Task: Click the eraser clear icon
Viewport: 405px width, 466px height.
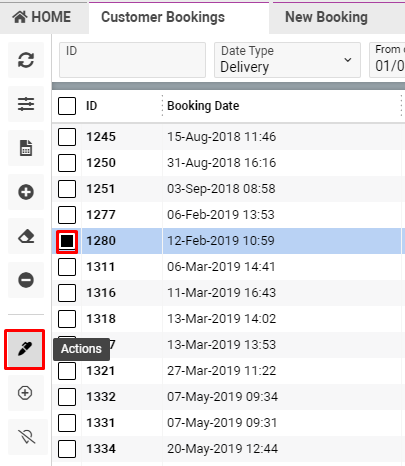Action: click(x=26, y=236)
